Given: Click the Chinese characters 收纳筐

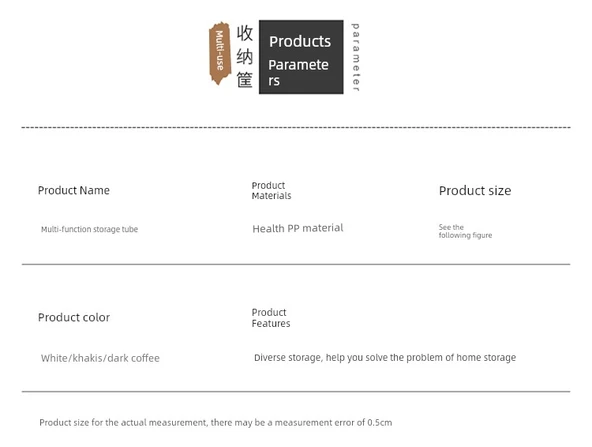Looking at the screenshot, I should pos(244,56).
